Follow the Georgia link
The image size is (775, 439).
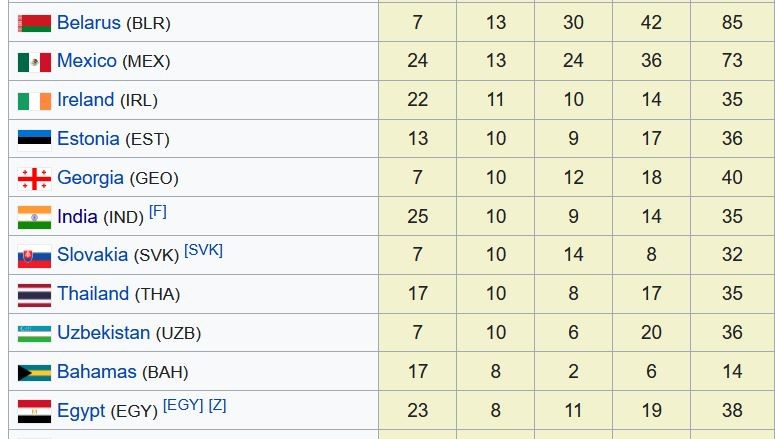(x=90, y=178)
